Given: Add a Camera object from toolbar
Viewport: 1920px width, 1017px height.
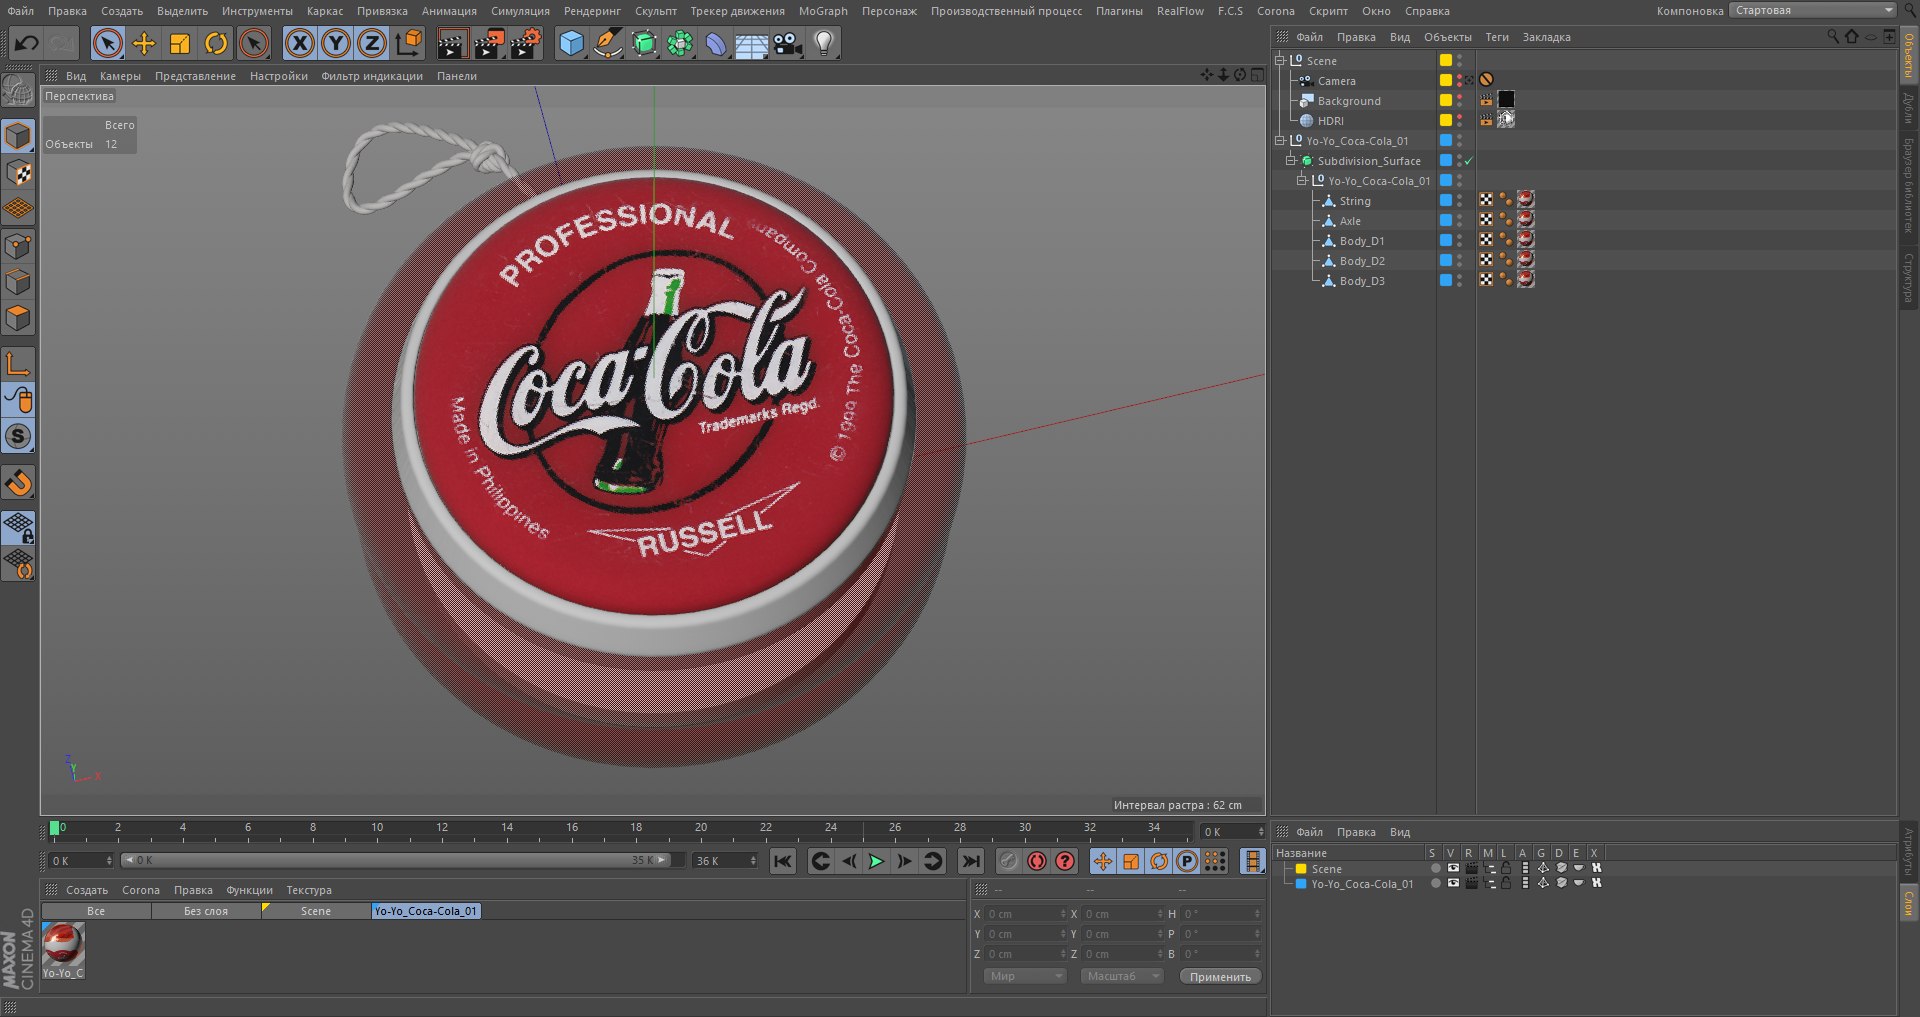Looking at the screenshot, I should (x=788, y=43).
